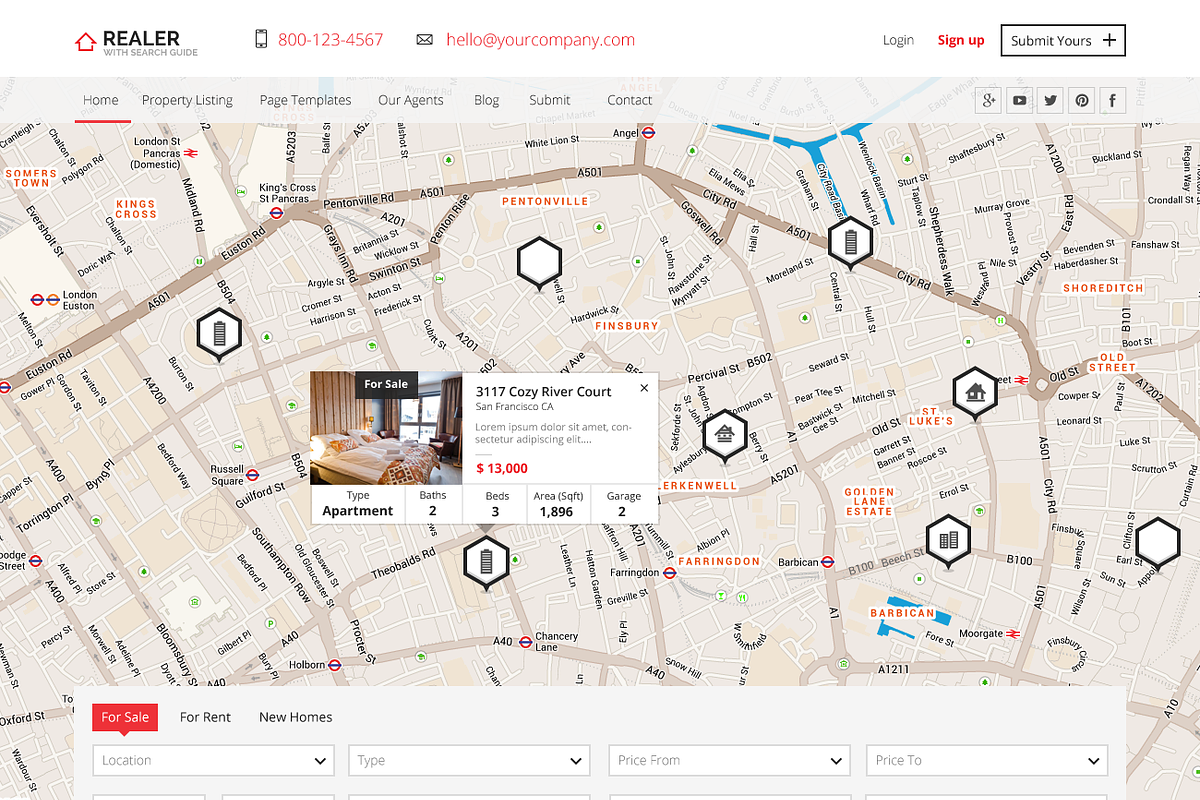Open the Price To dropdown
The image size is (1200, 800).
click(987, 760)
